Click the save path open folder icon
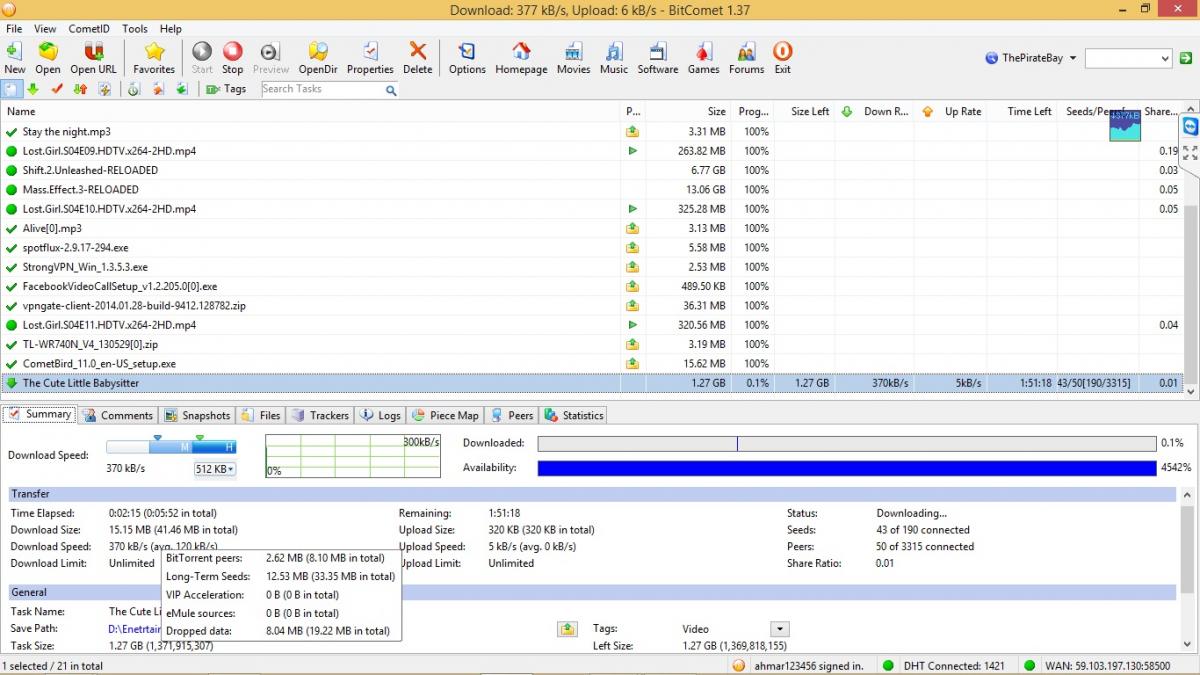1200x675 pixels. 567,629
